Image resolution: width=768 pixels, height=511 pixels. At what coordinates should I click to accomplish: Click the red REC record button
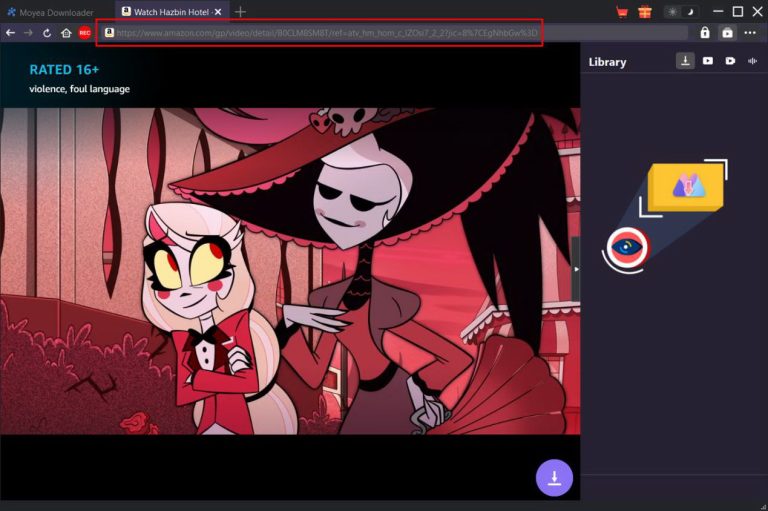(85, 32)
